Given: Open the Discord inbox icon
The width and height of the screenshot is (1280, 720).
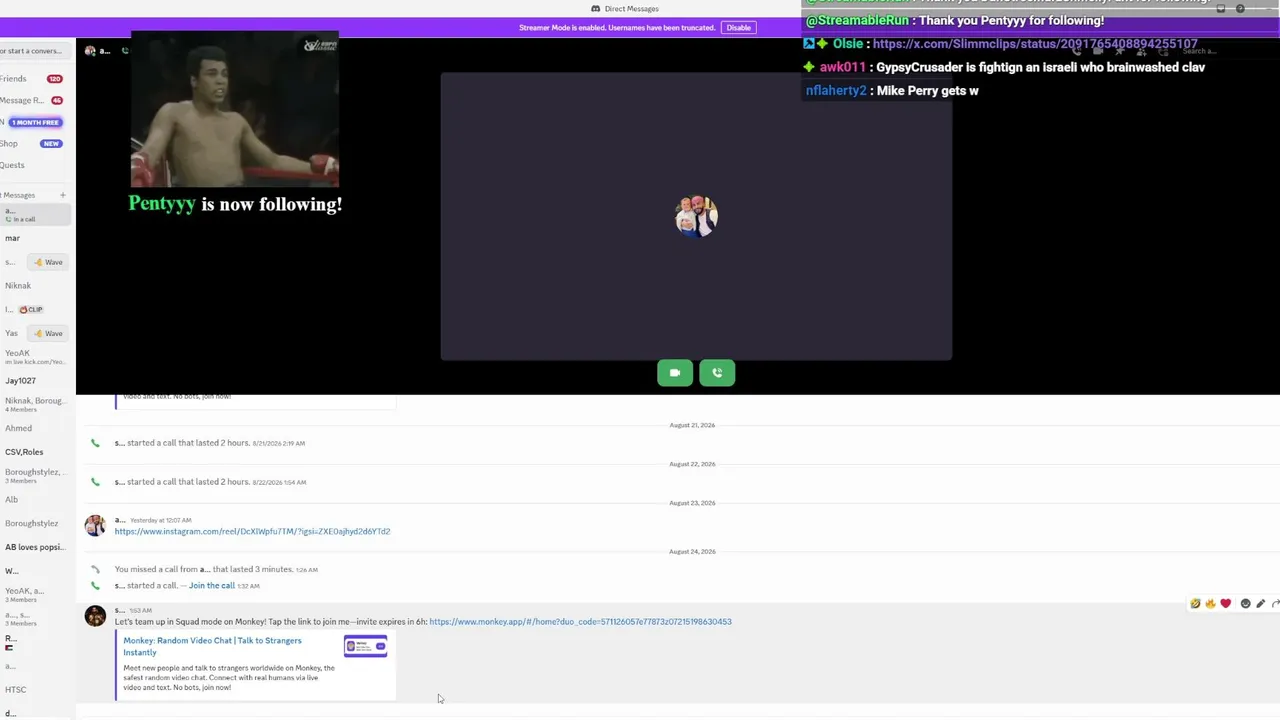Looking at the screenshot, I should point(1221,9).
